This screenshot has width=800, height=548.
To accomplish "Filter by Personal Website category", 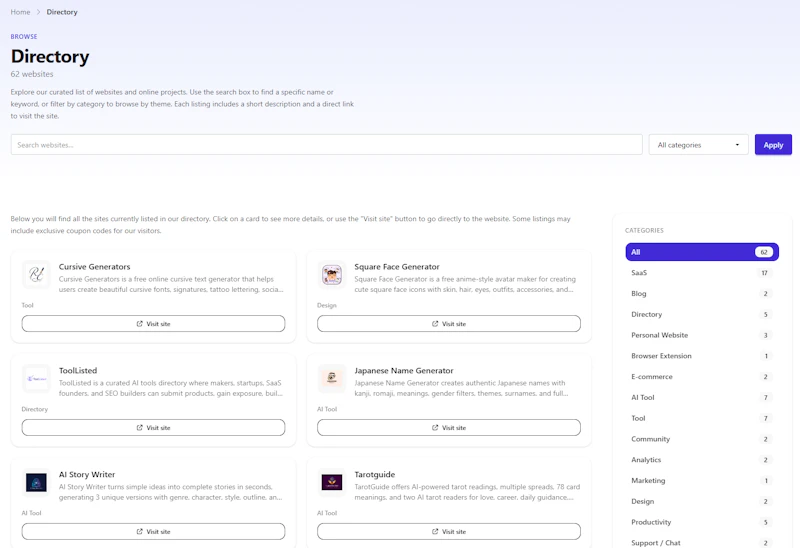I will [x=702, y=335].
